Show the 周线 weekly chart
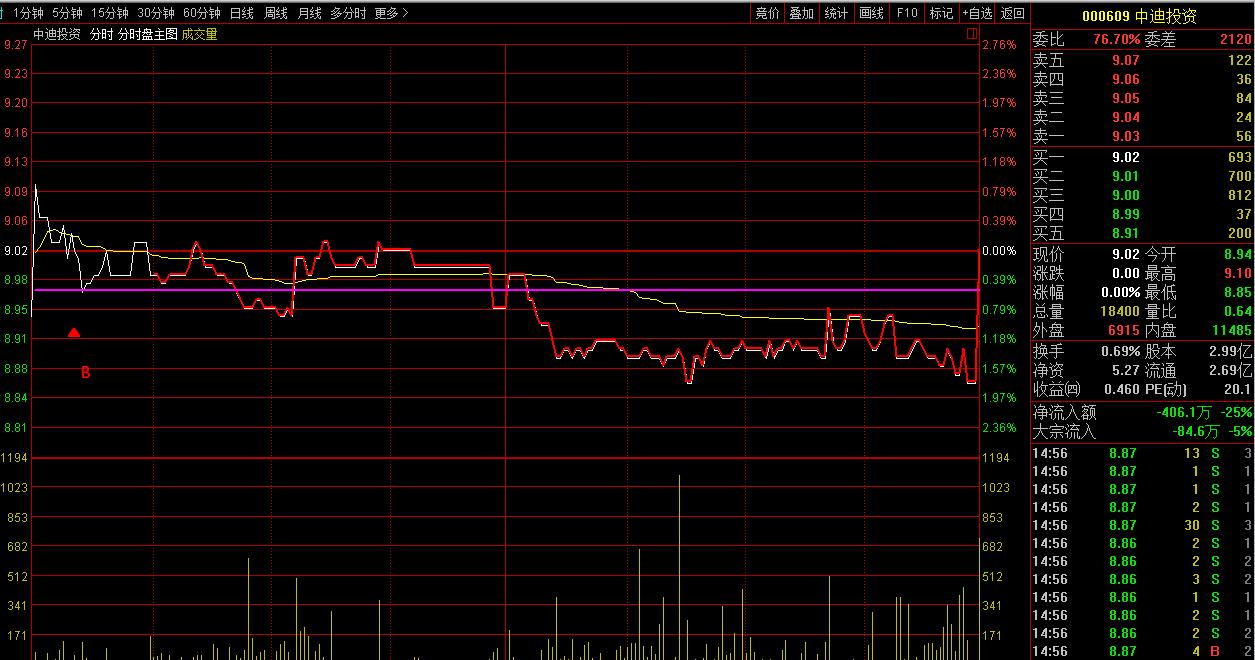 pyautogui.click(x=276, y=13)
